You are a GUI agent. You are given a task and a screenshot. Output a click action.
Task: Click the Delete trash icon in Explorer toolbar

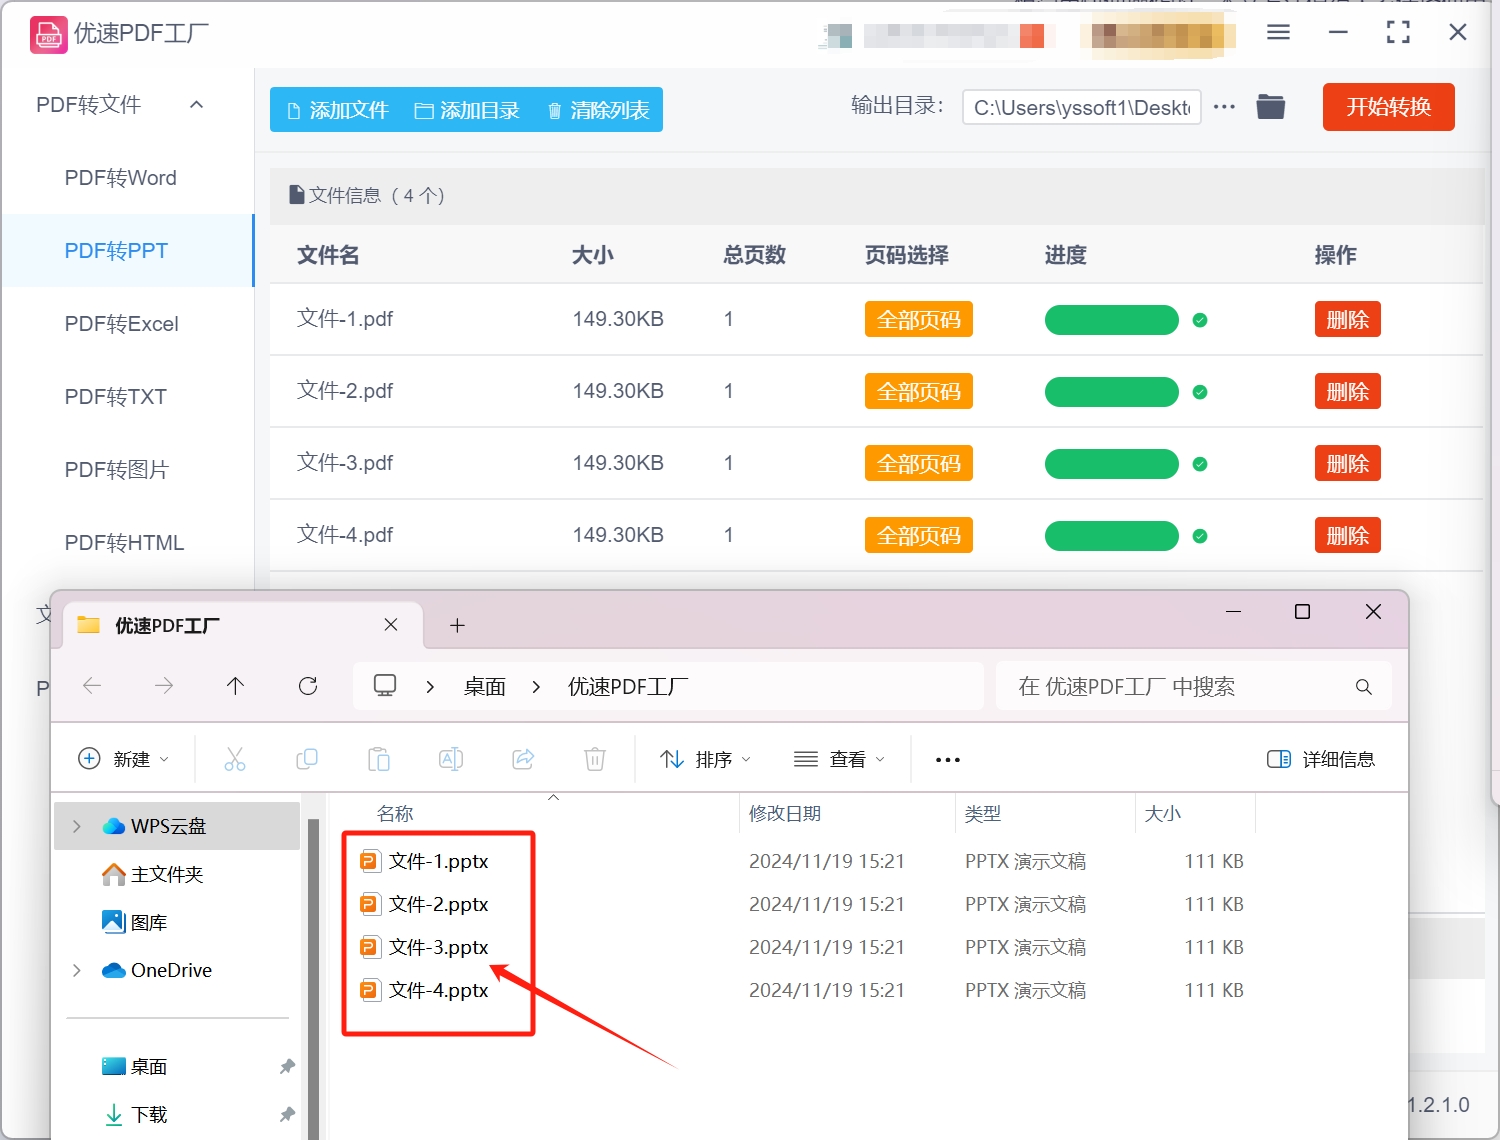coord(595,760)
